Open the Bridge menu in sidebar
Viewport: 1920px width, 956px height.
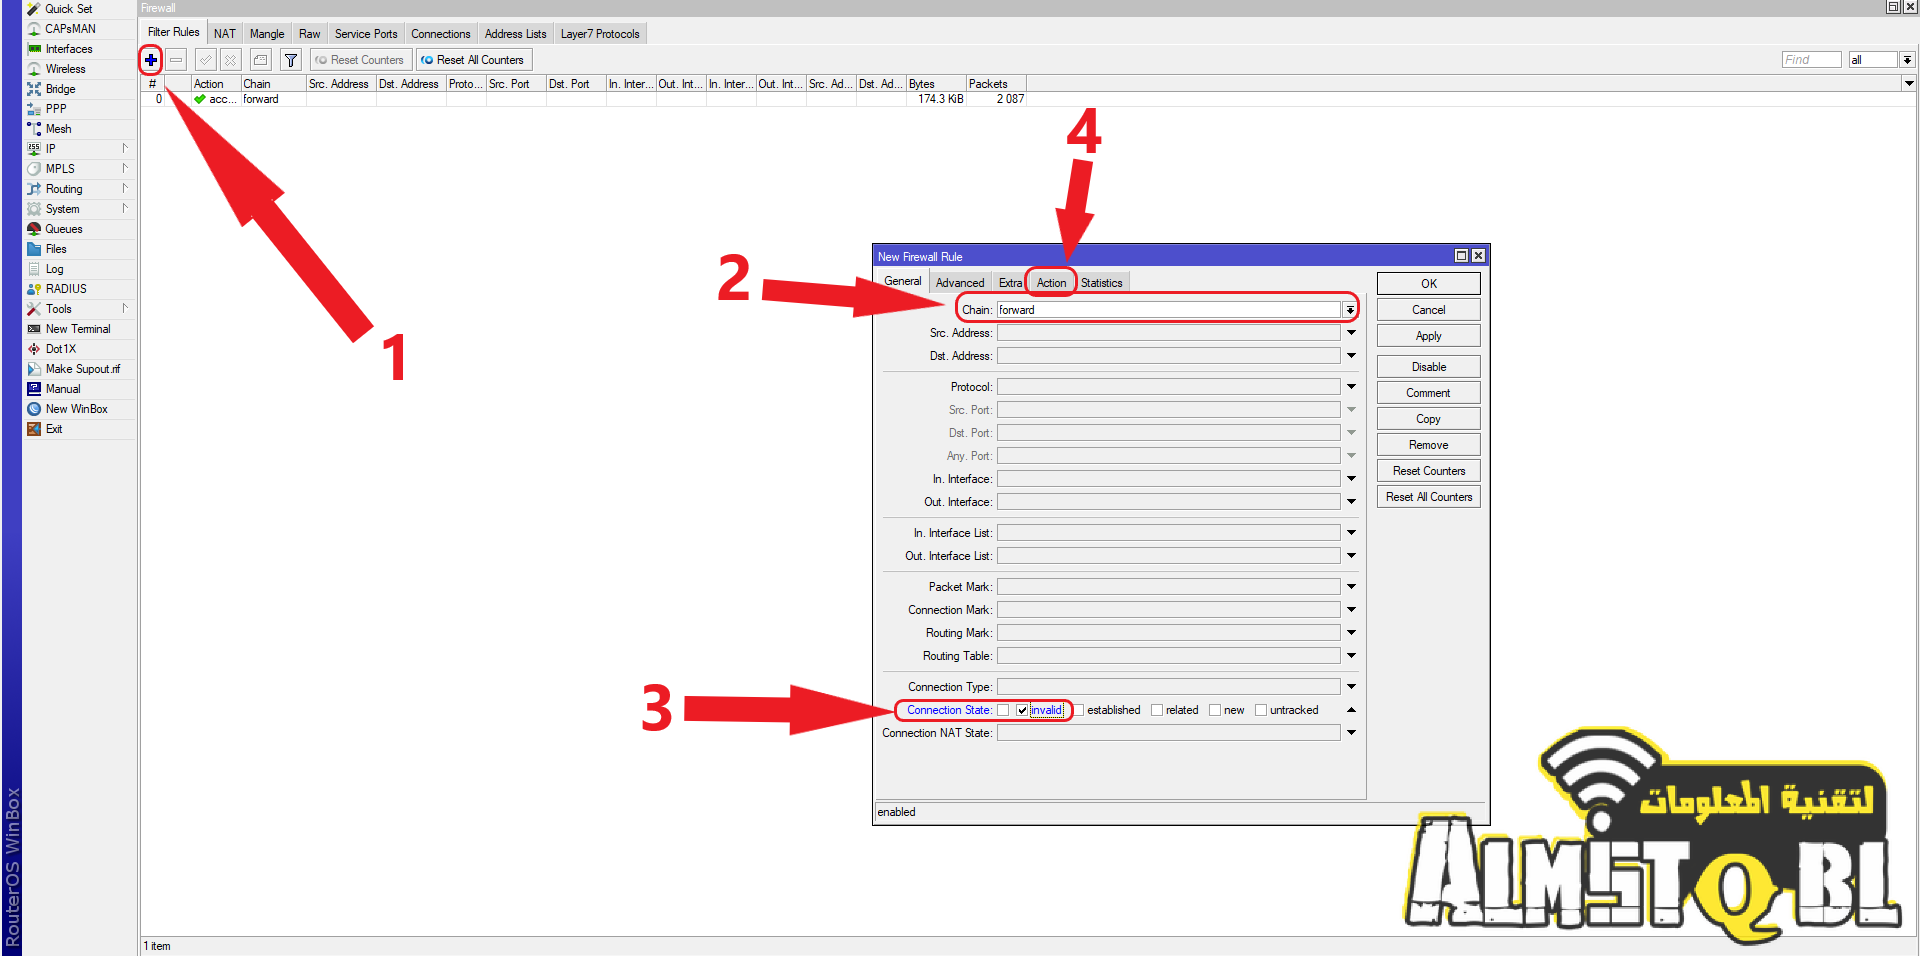[x=60, y=89]
